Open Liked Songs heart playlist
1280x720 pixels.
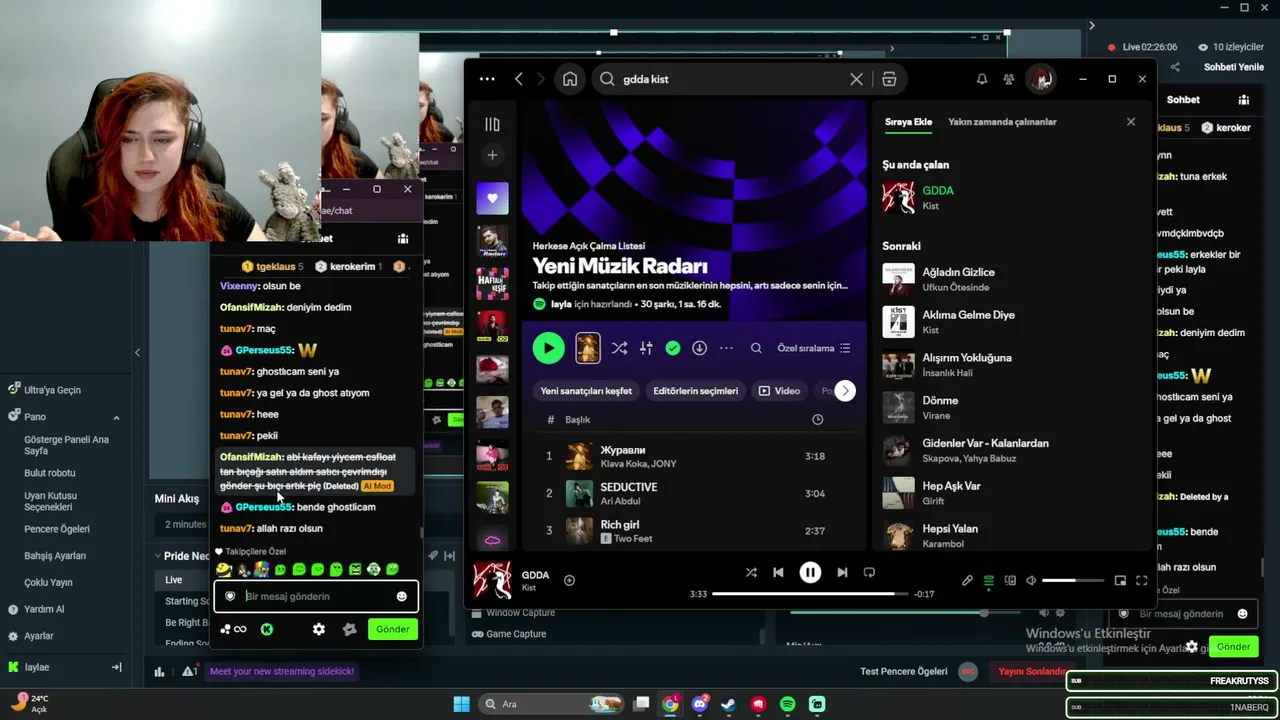(x=492, y=198)
